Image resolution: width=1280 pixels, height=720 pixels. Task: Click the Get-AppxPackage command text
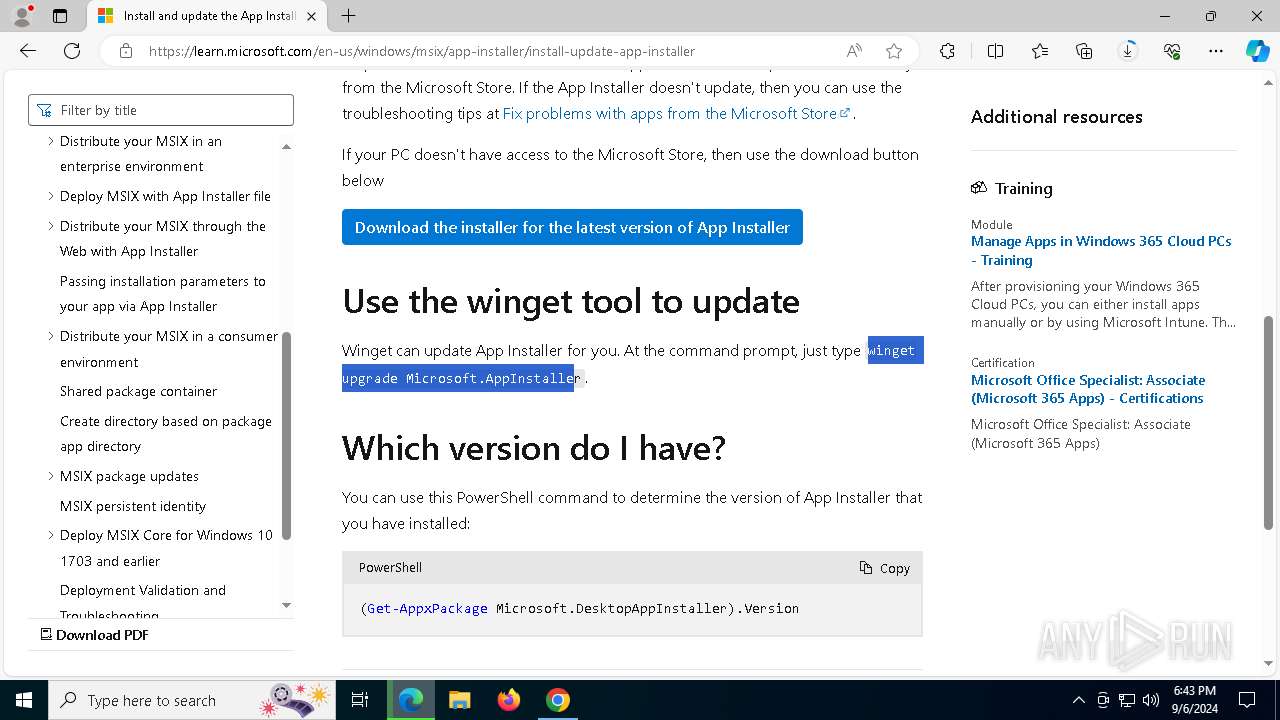pyautogui.click(x=428, y=608)
